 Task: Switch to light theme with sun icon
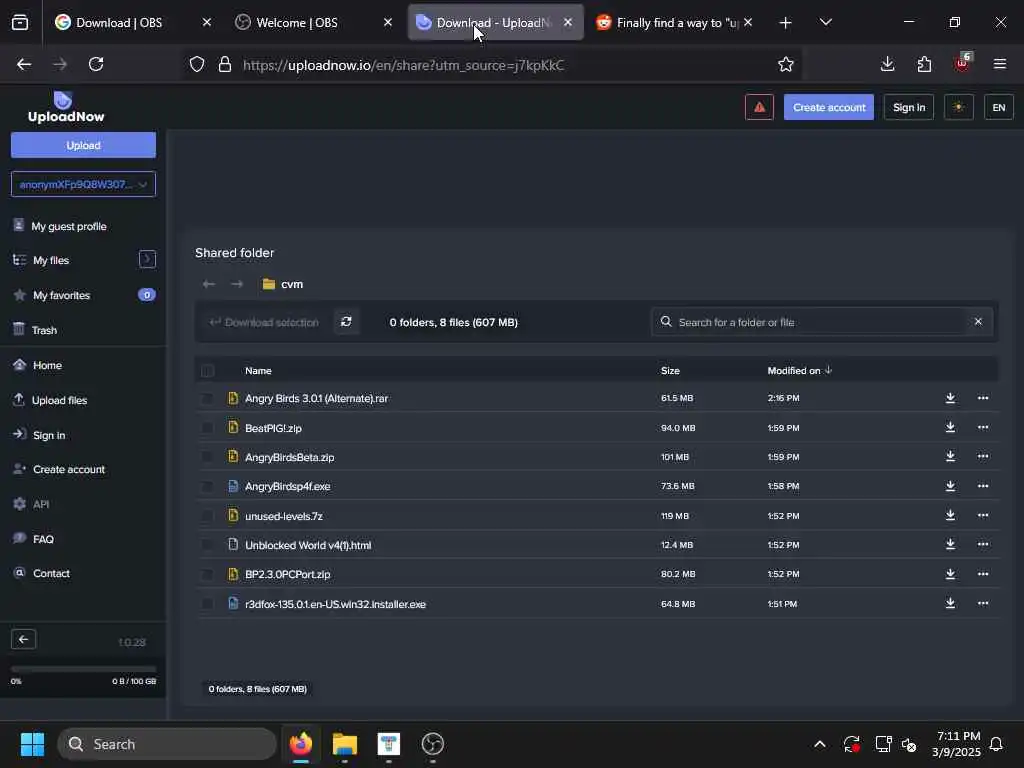(958, 107)
